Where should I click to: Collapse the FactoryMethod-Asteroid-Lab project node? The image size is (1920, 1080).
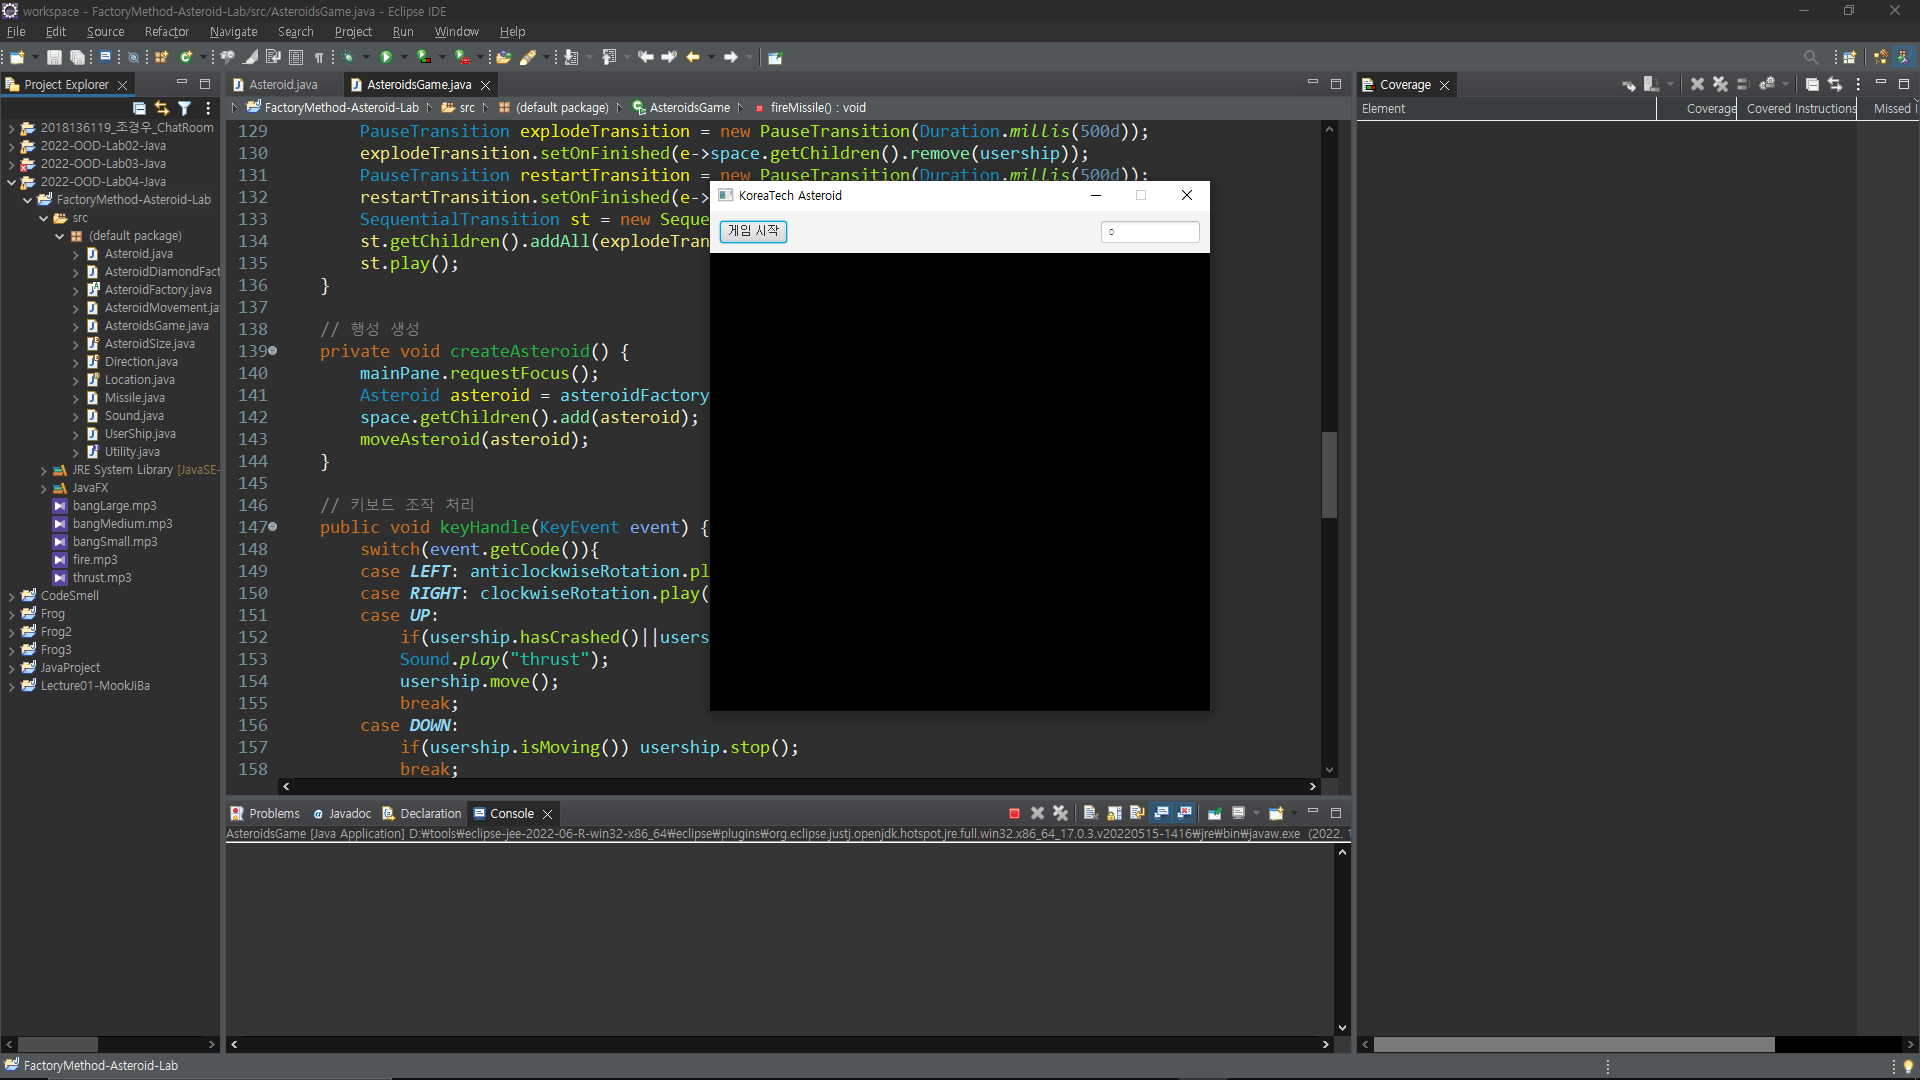pos(27,200)
